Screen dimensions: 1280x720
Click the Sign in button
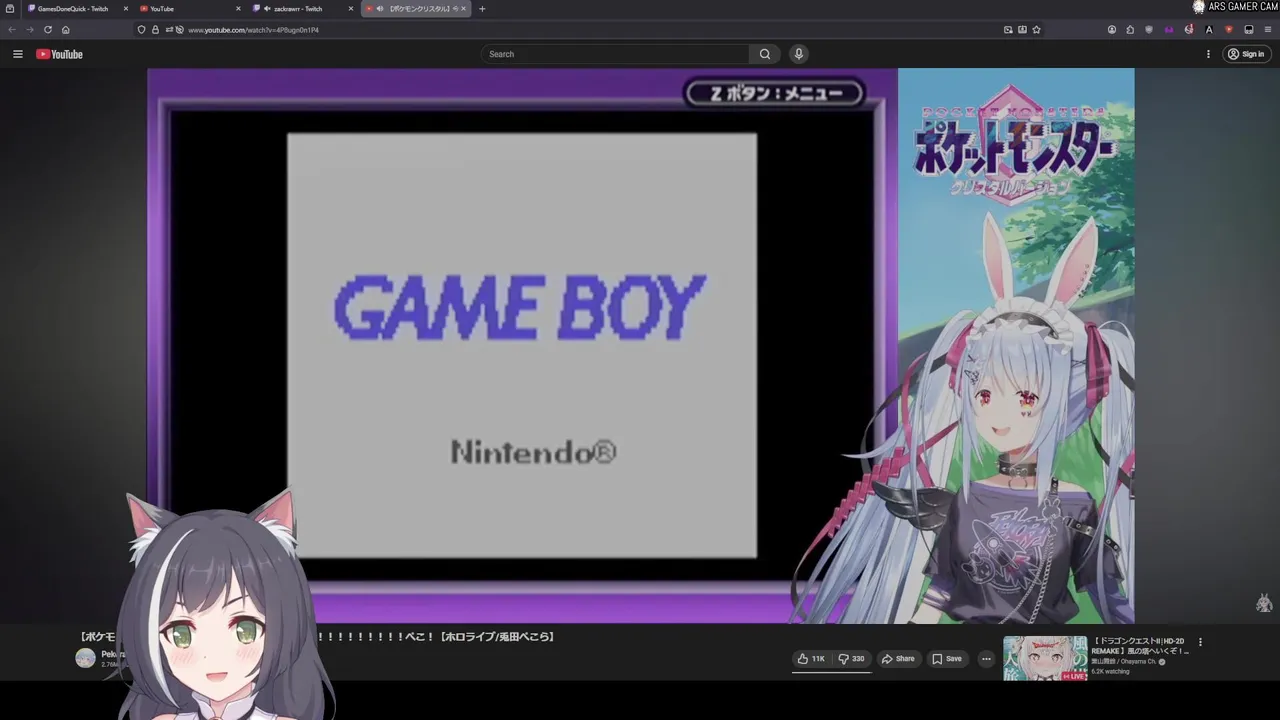1247,54
